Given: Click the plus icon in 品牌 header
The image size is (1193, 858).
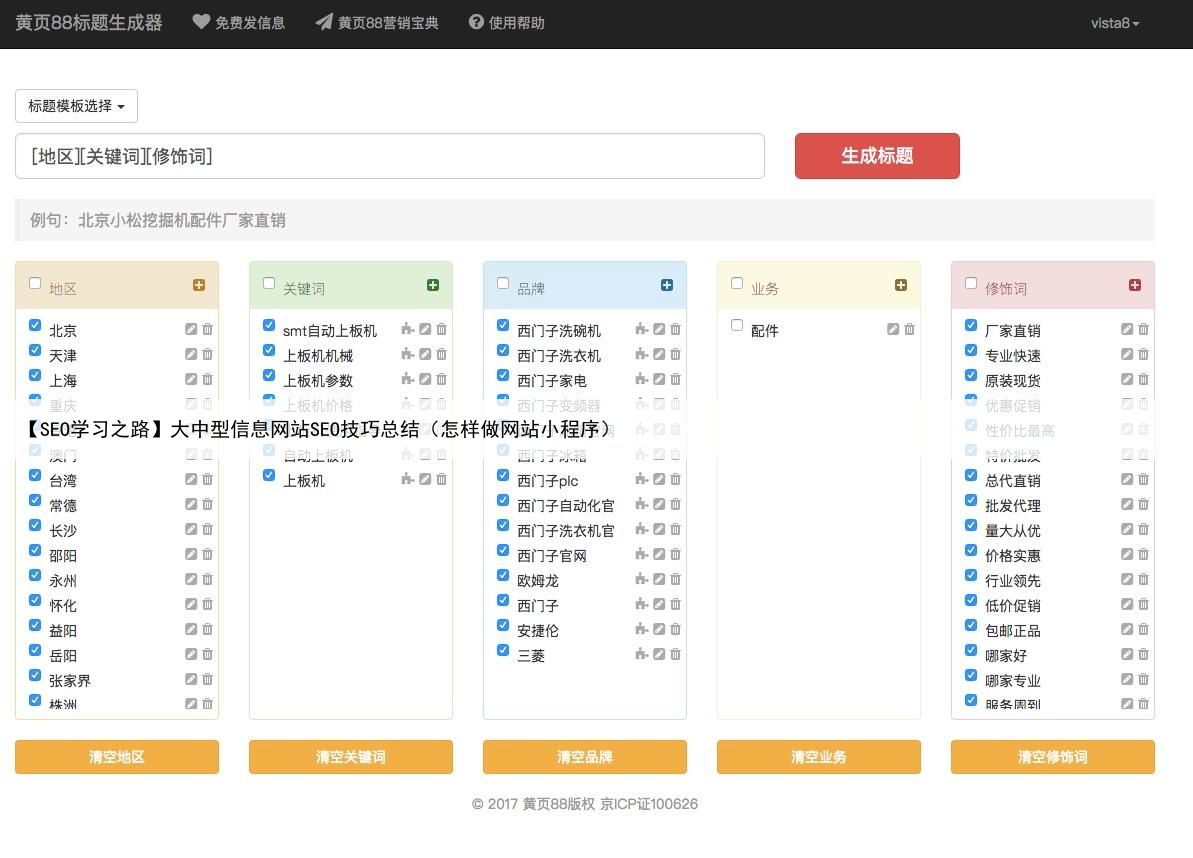Looking at the screenshot, I should (667, 285).
